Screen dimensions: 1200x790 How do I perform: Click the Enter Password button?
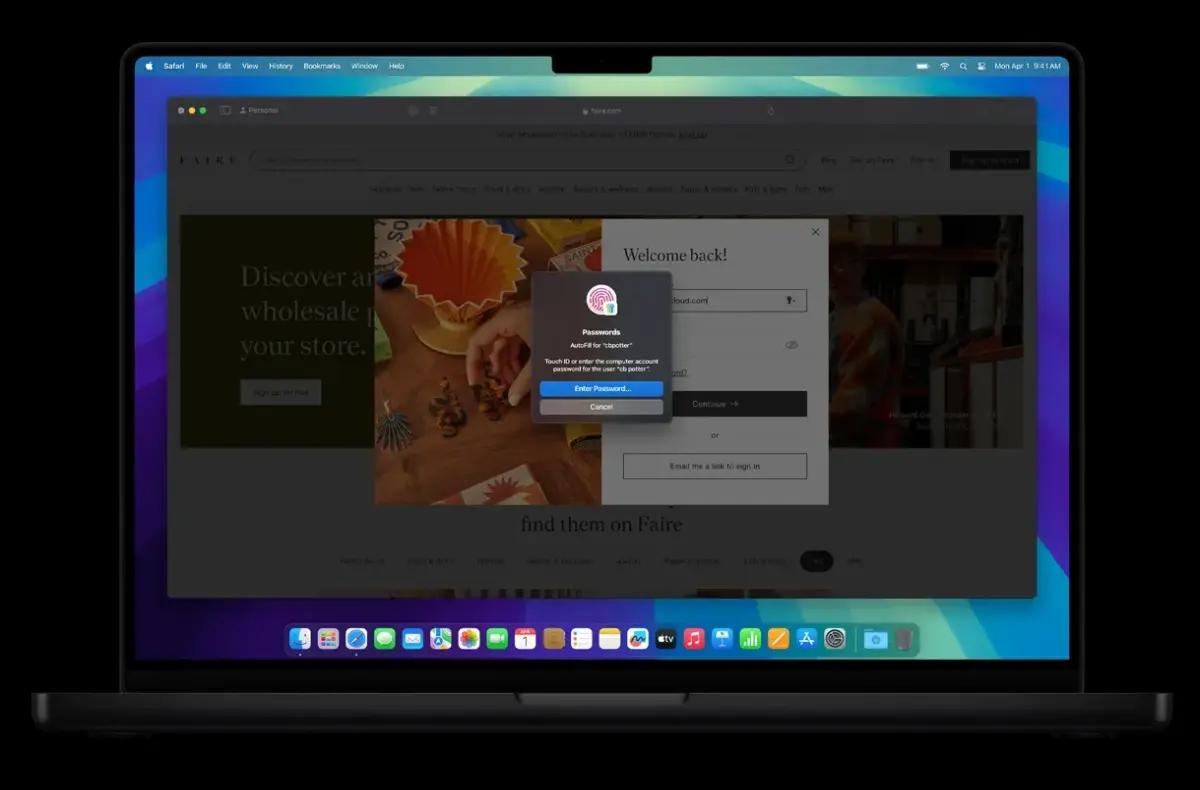click(x=602, y=388)
